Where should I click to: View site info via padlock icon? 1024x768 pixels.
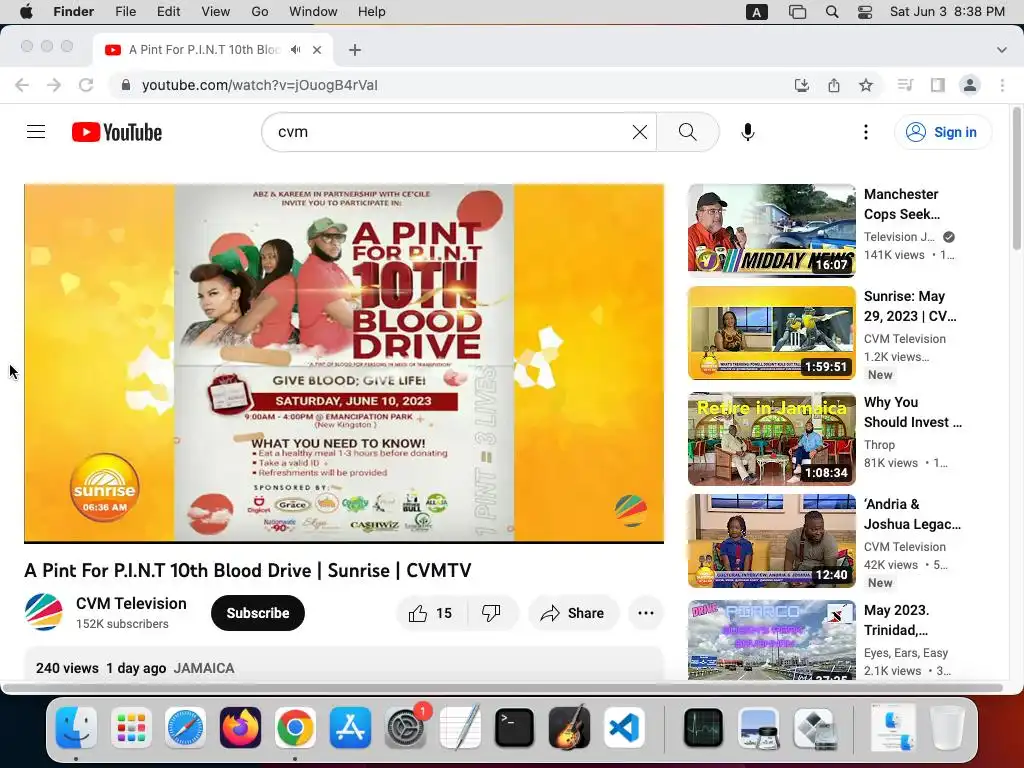(126, 85)
